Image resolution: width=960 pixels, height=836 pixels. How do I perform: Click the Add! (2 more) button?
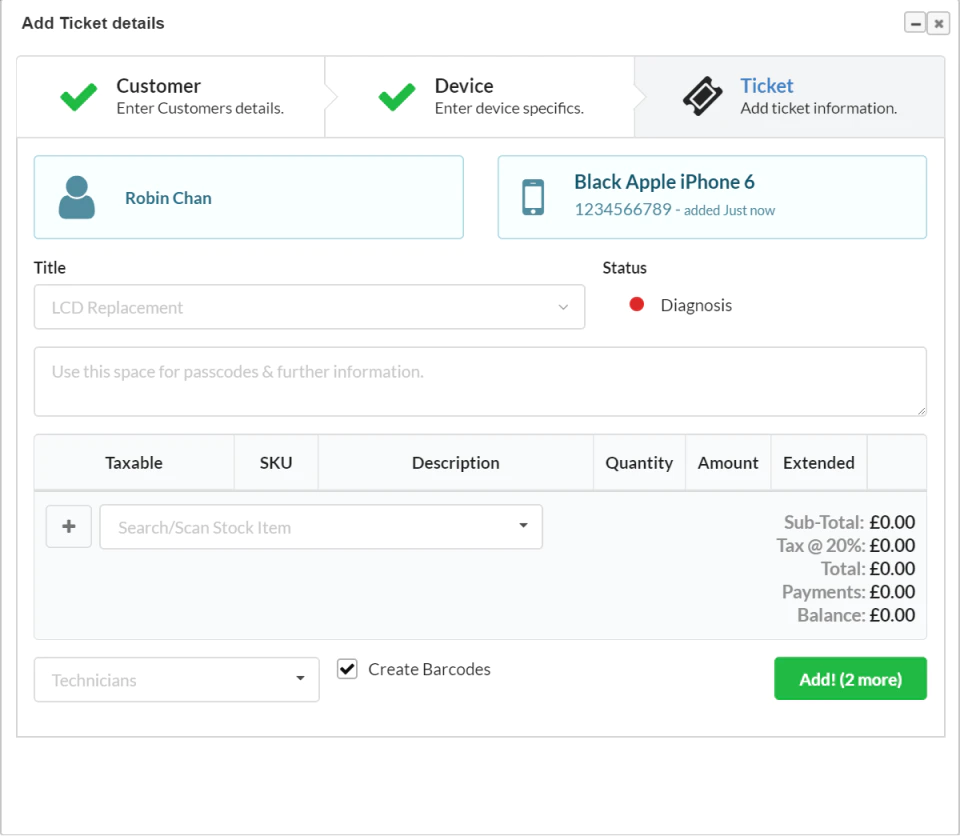click(850, 679)
